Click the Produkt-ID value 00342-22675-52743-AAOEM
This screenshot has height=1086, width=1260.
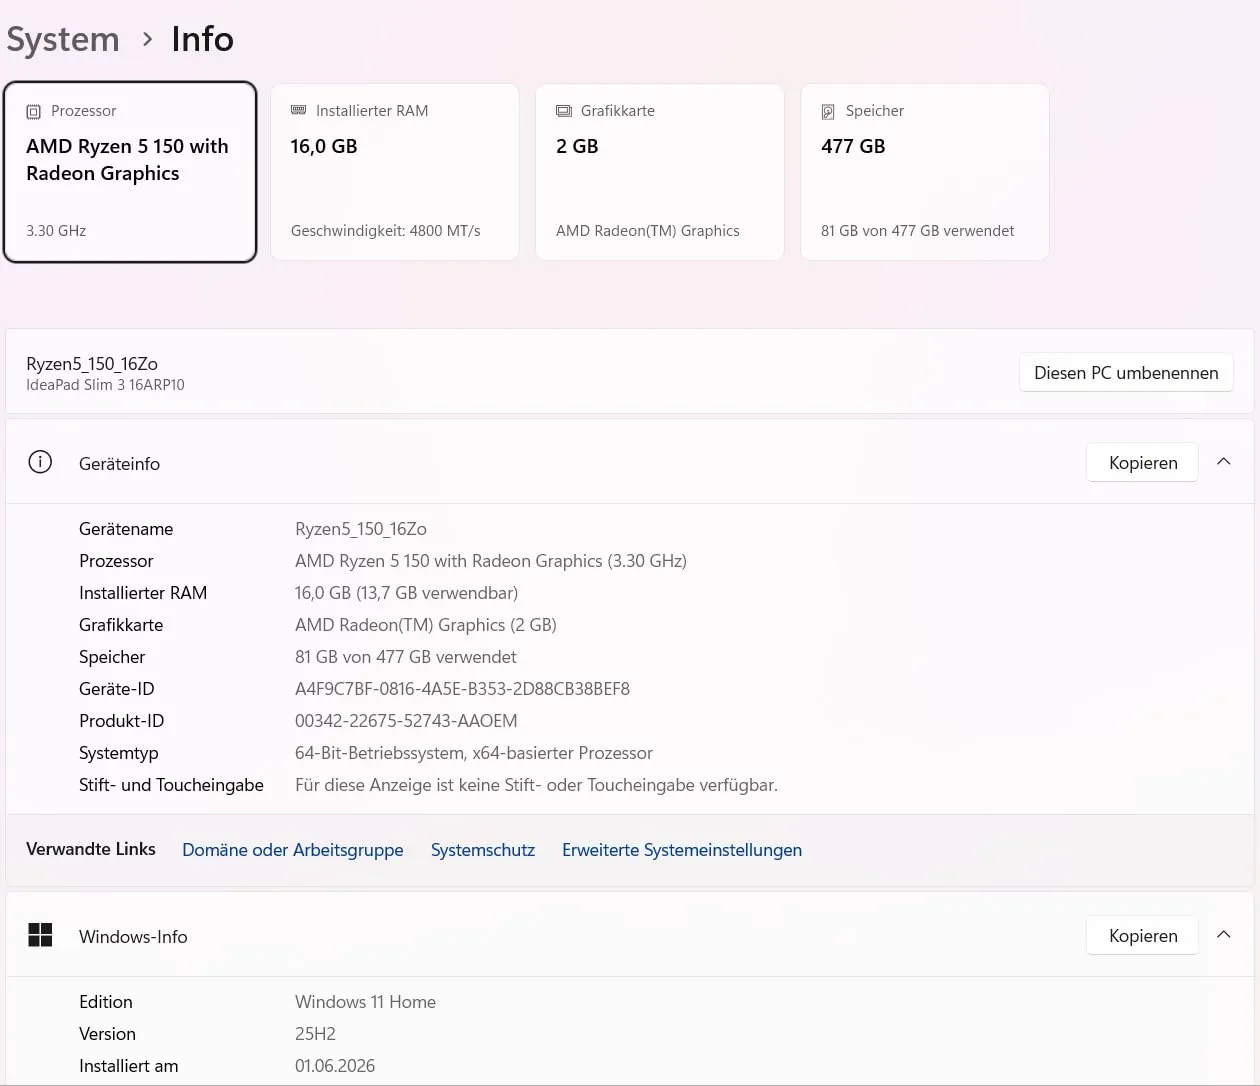pyautogui.click(x=406, y=721)
